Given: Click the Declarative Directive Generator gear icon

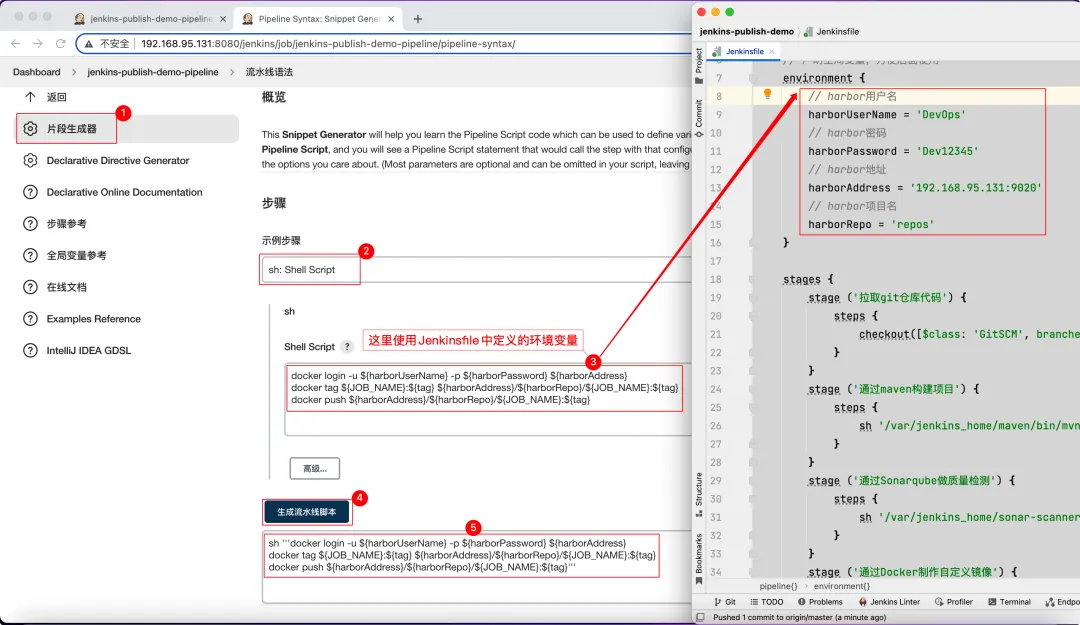Looking at the screenshot, I should pos(30,160).
